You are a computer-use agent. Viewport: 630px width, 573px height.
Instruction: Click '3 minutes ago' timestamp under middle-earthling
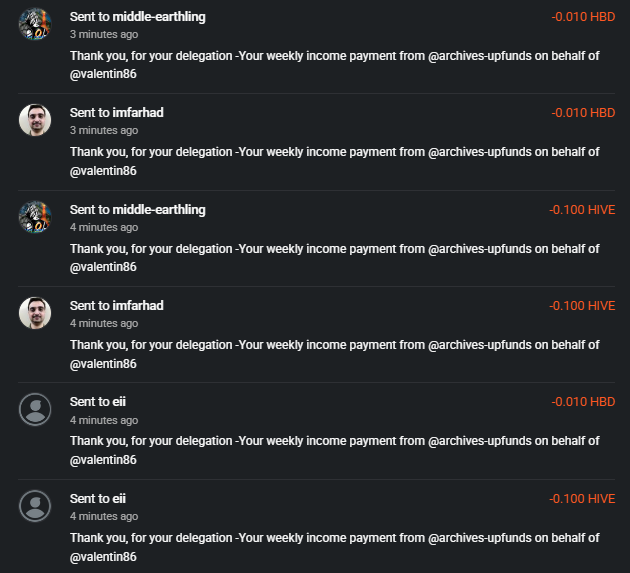point(104,35)
